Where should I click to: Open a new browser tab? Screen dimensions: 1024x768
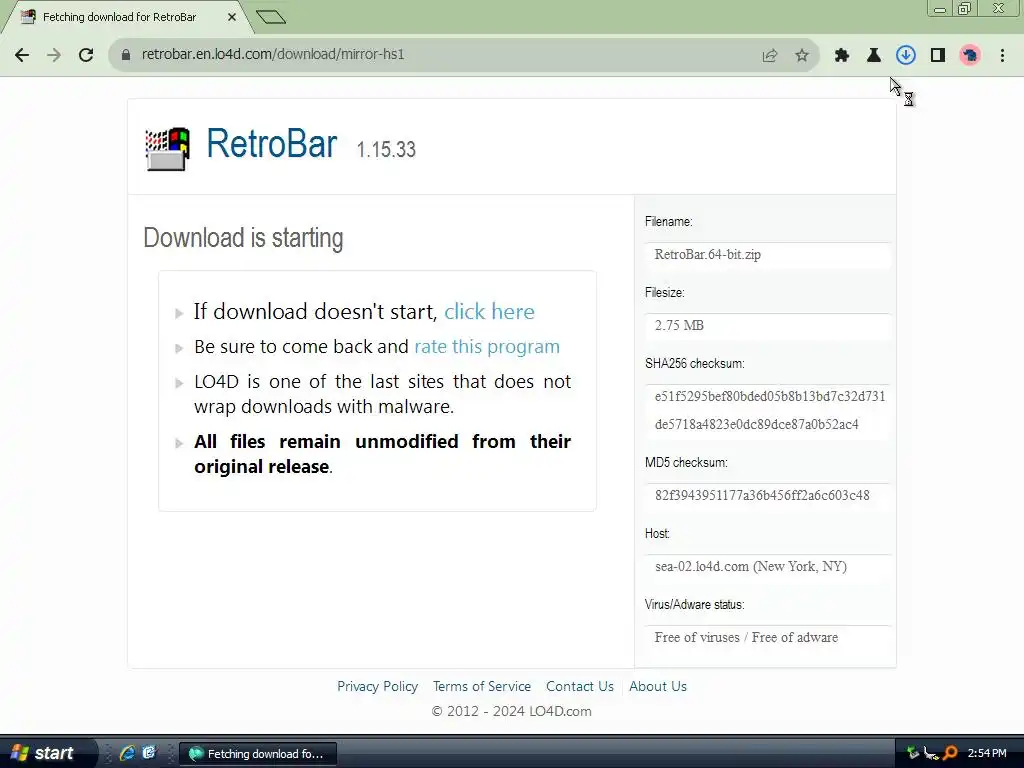271,16
